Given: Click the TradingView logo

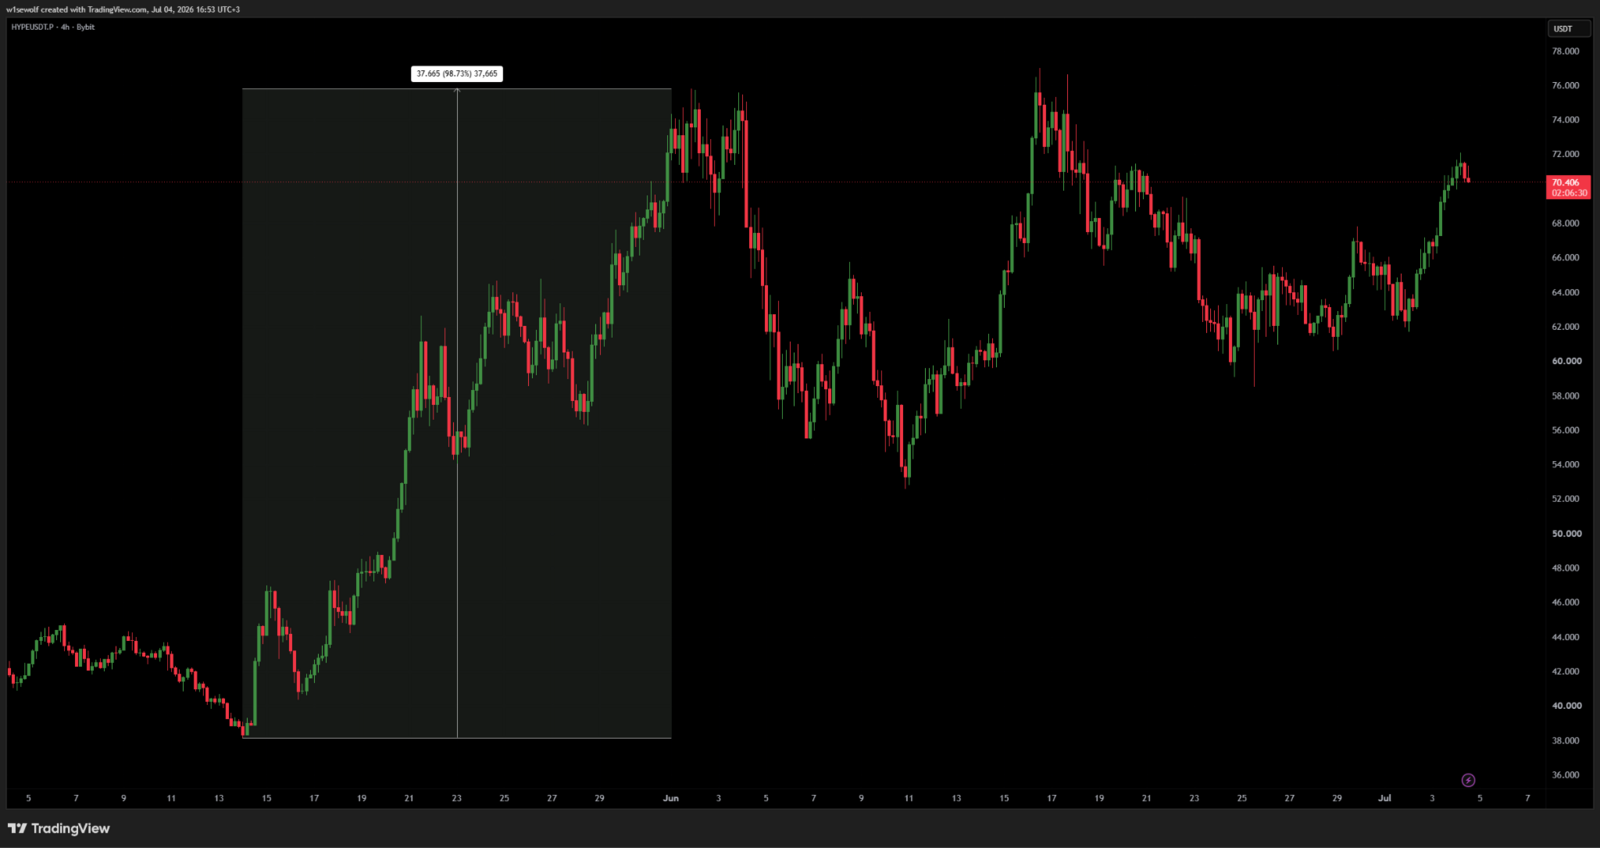Looking at the screenshot, I should (x=59, y=828).
